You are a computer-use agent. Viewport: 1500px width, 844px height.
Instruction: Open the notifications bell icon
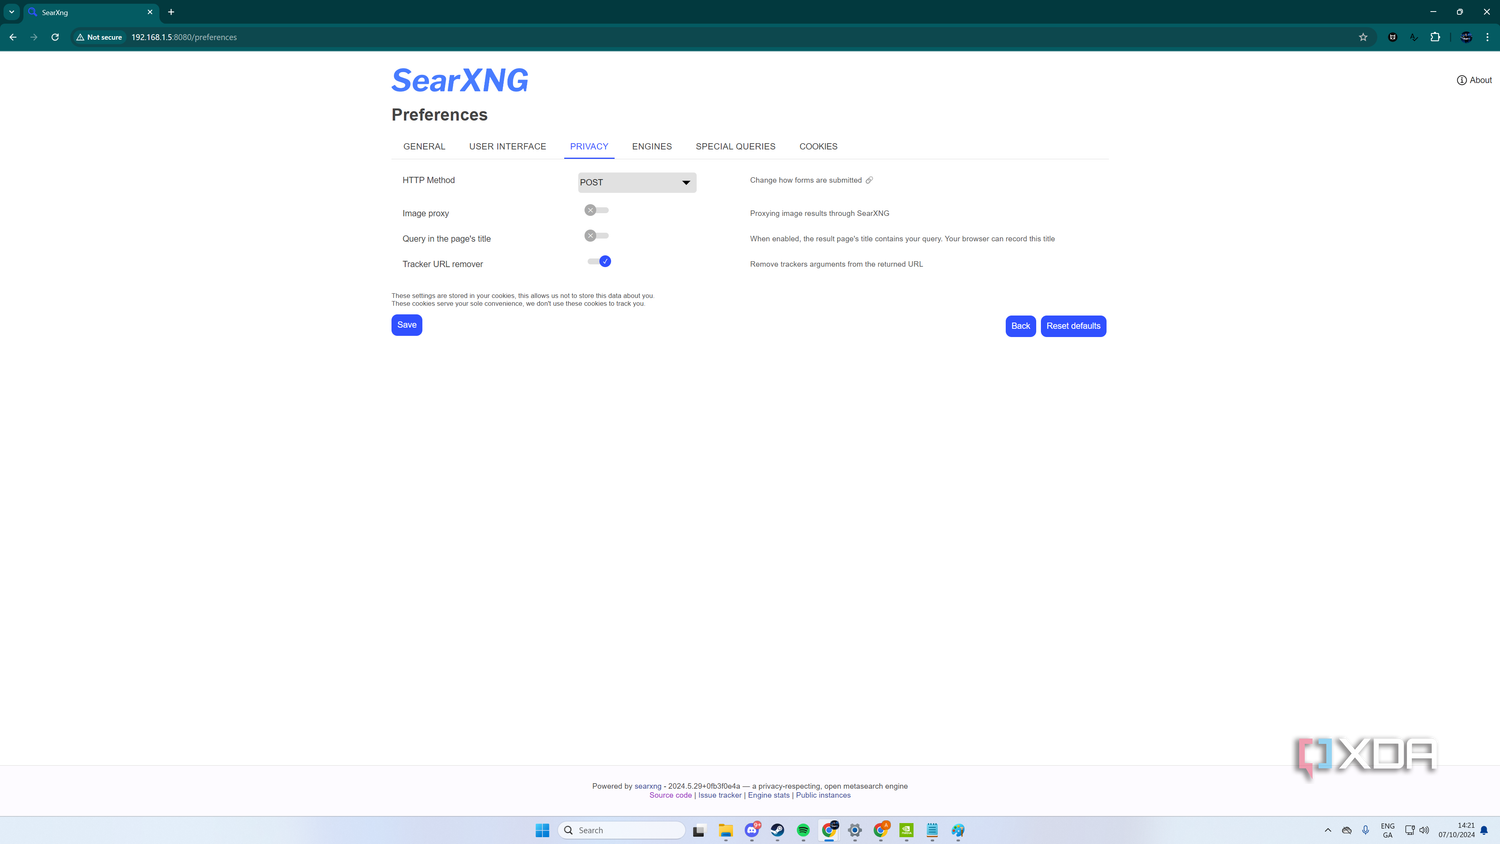pyautogui.click(x=1485, y=830)
